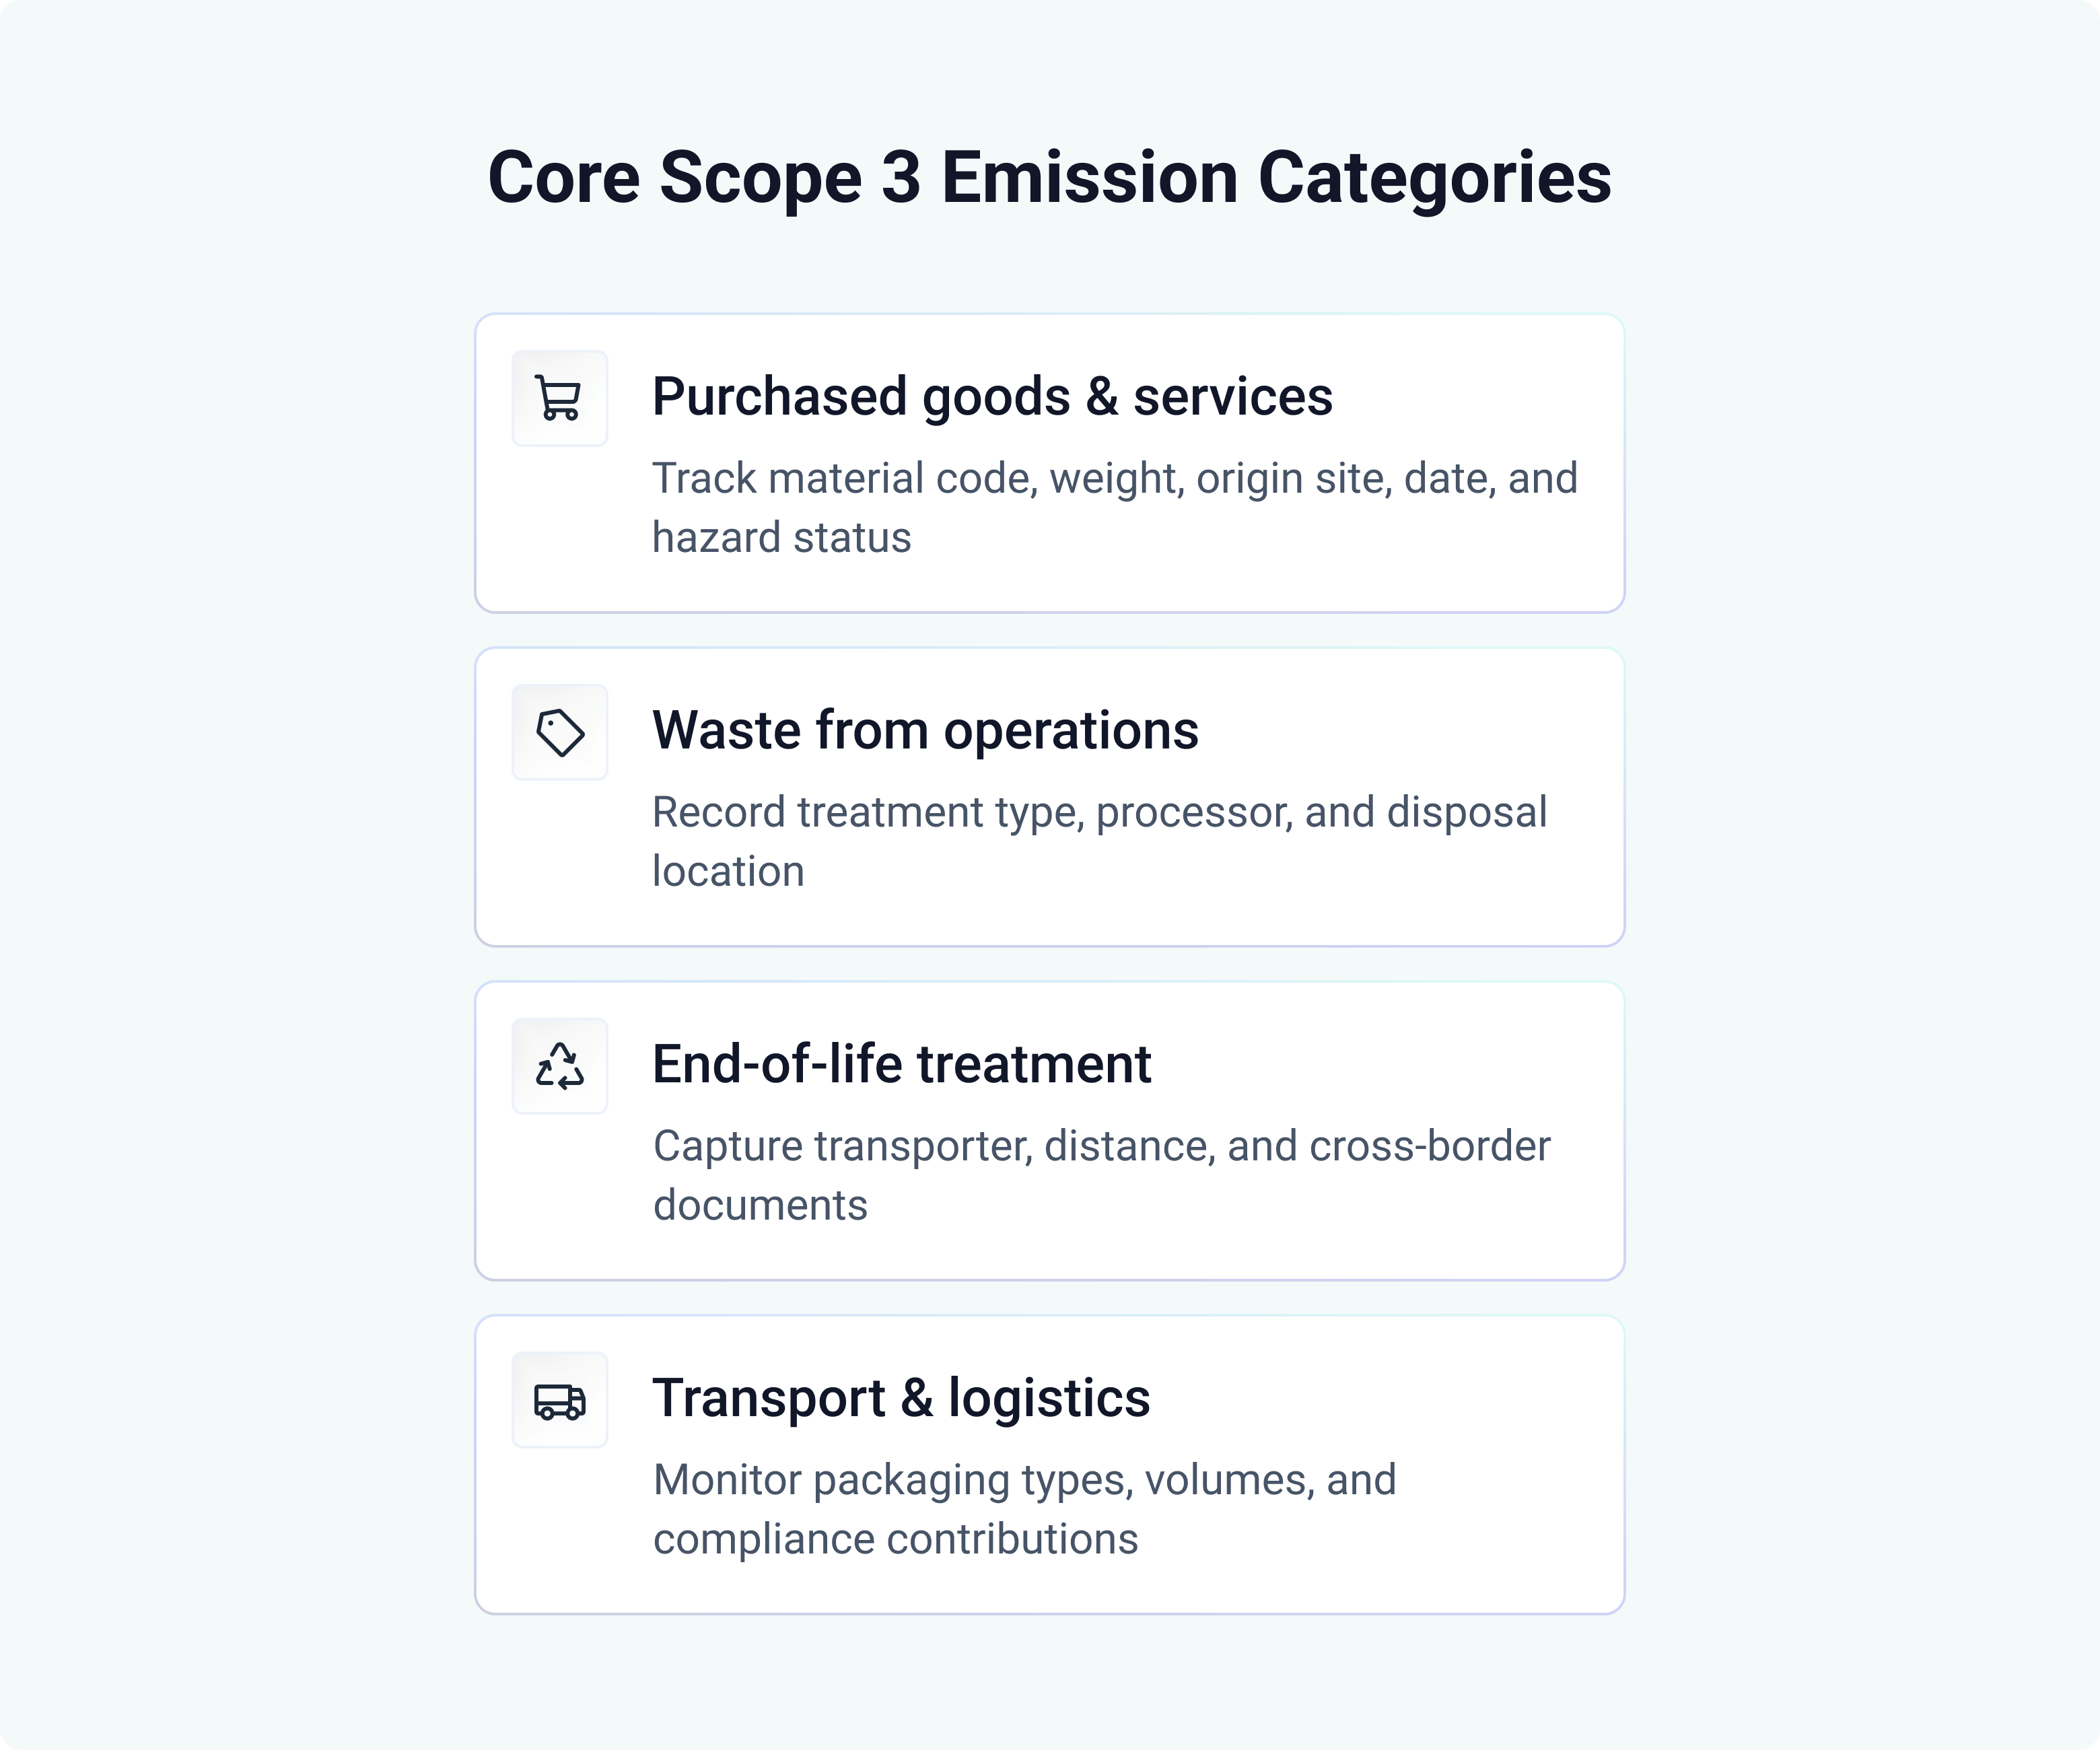Viewport: 2100px width, 1750px height.
Task: Click the Record treatment type description
Action: 1099,812
